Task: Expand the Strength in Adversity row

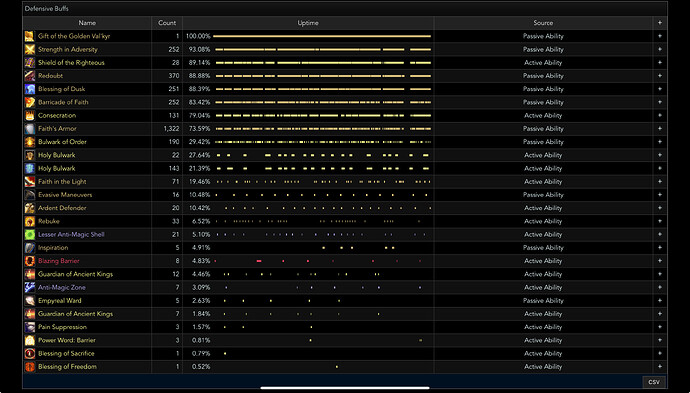Action: tap(660, 49)
